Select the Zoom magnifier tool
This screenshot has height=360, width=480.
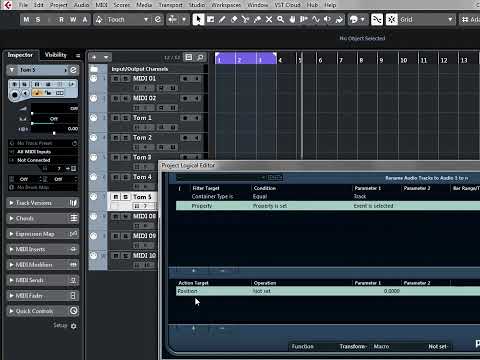[280, 19]
